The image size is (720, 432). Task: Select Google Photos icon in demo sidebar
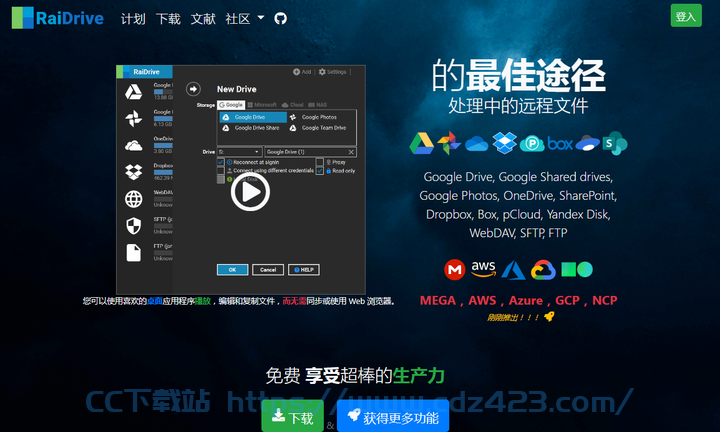[x=134, y=118]
